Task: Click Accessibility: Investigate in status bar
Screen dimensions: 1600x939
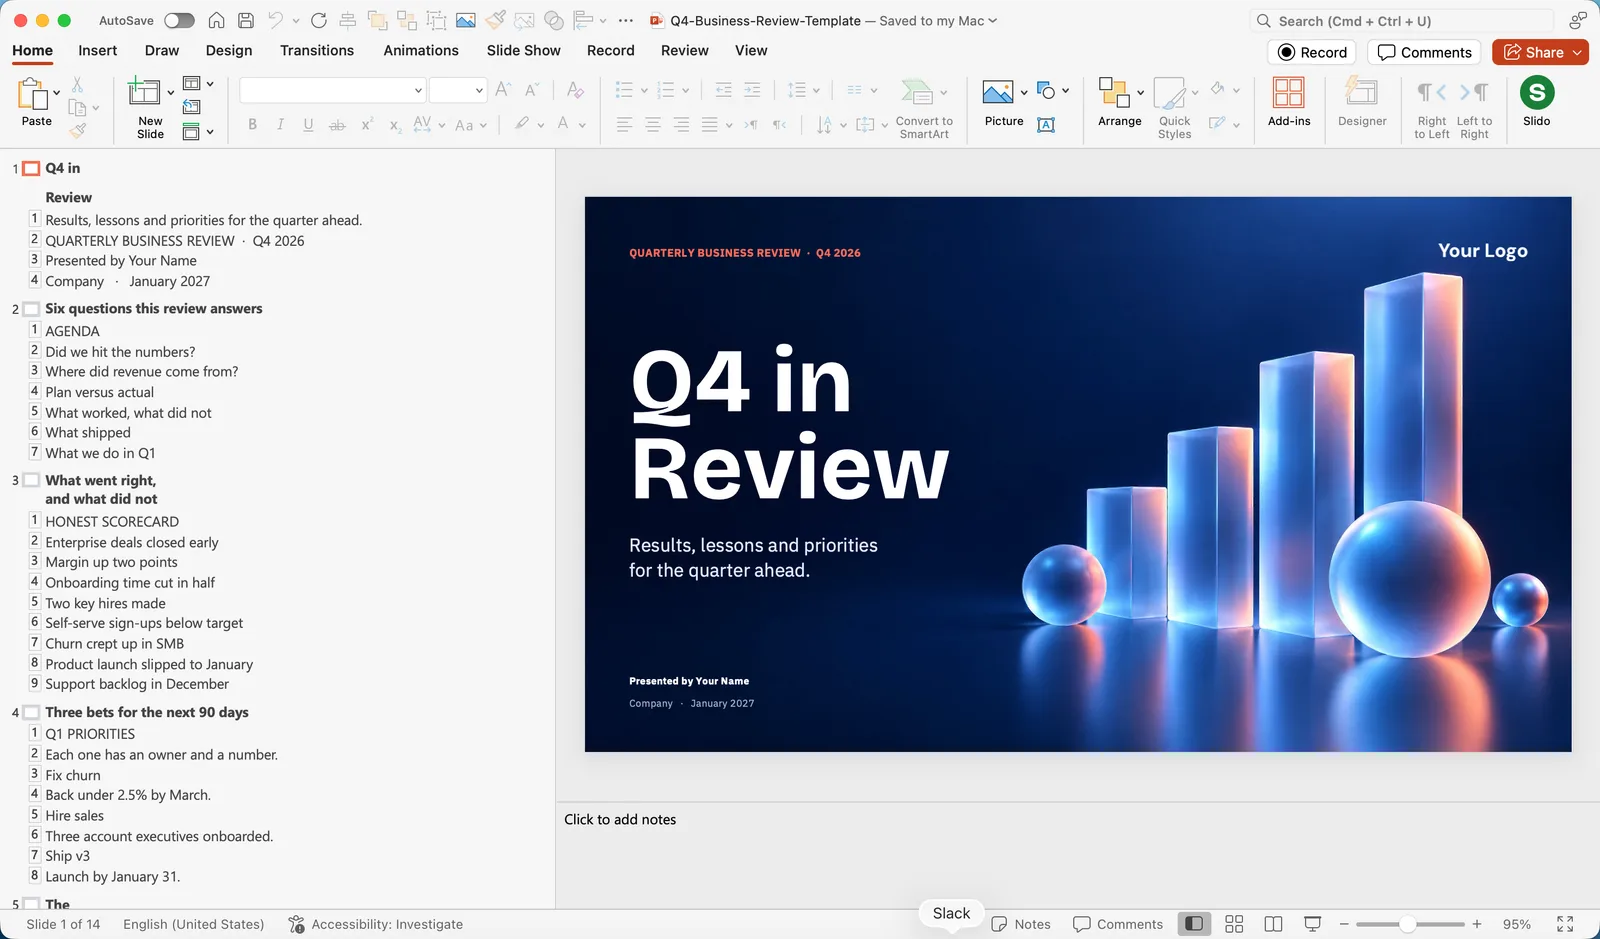Action: pyautogui.click(x=376, y=924)
